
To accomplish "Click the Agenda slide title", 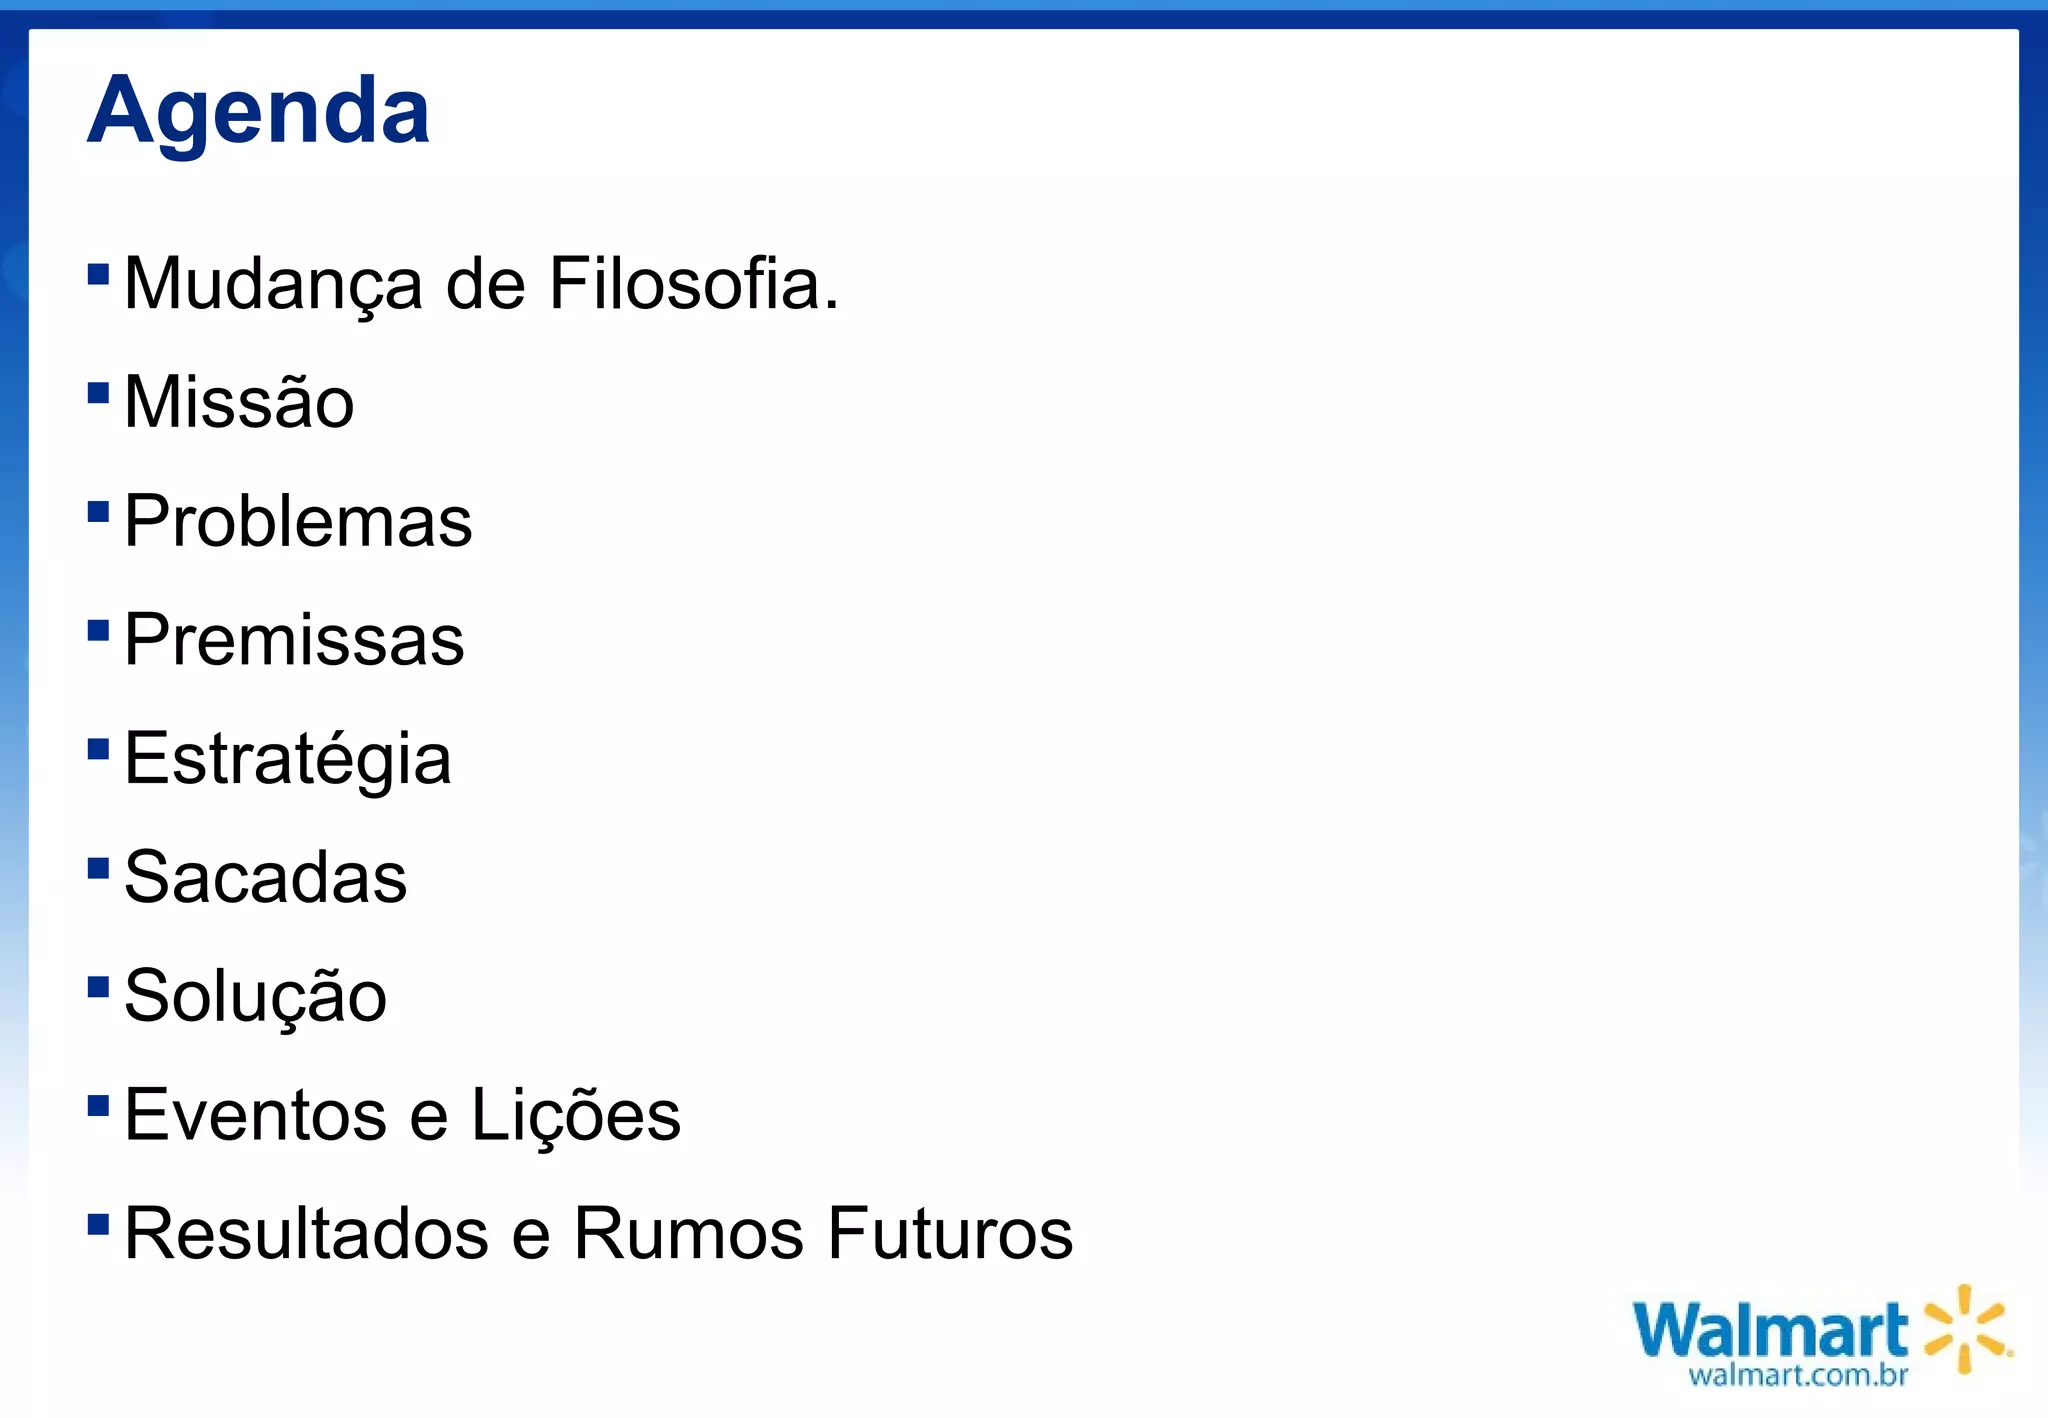I will 258,112.
